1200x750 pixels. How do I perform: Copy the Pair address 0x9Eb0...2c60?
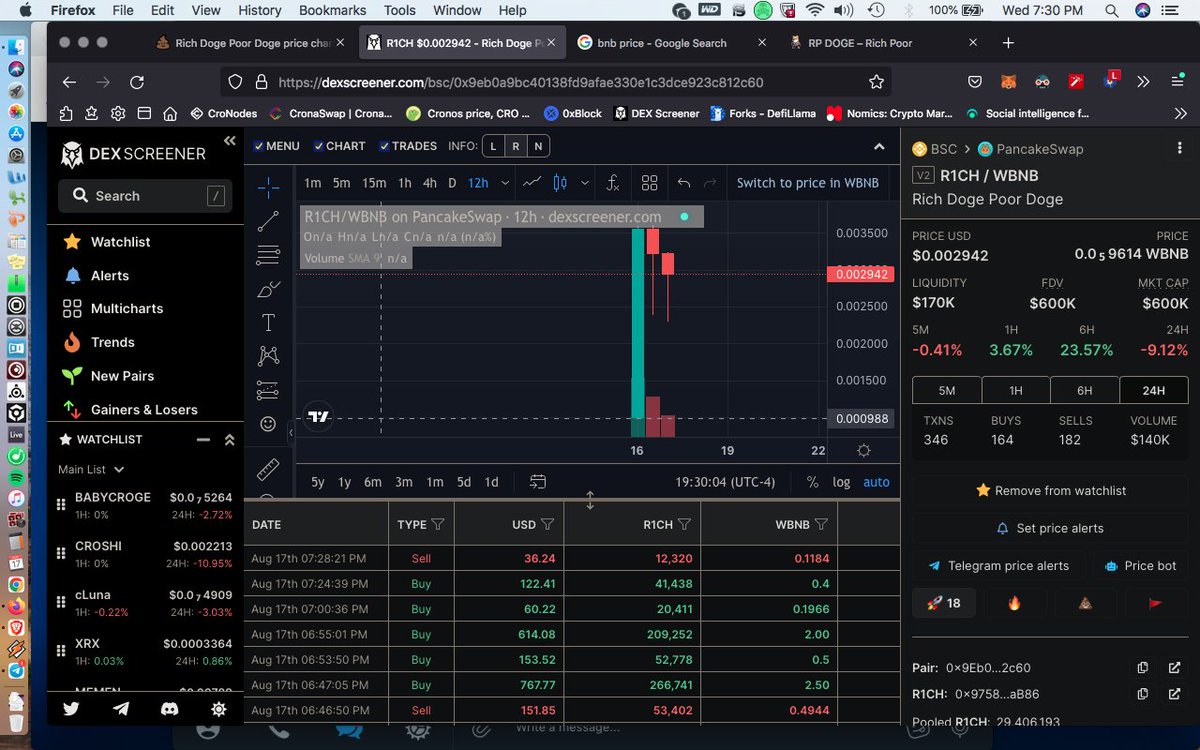pos(1143,668)
